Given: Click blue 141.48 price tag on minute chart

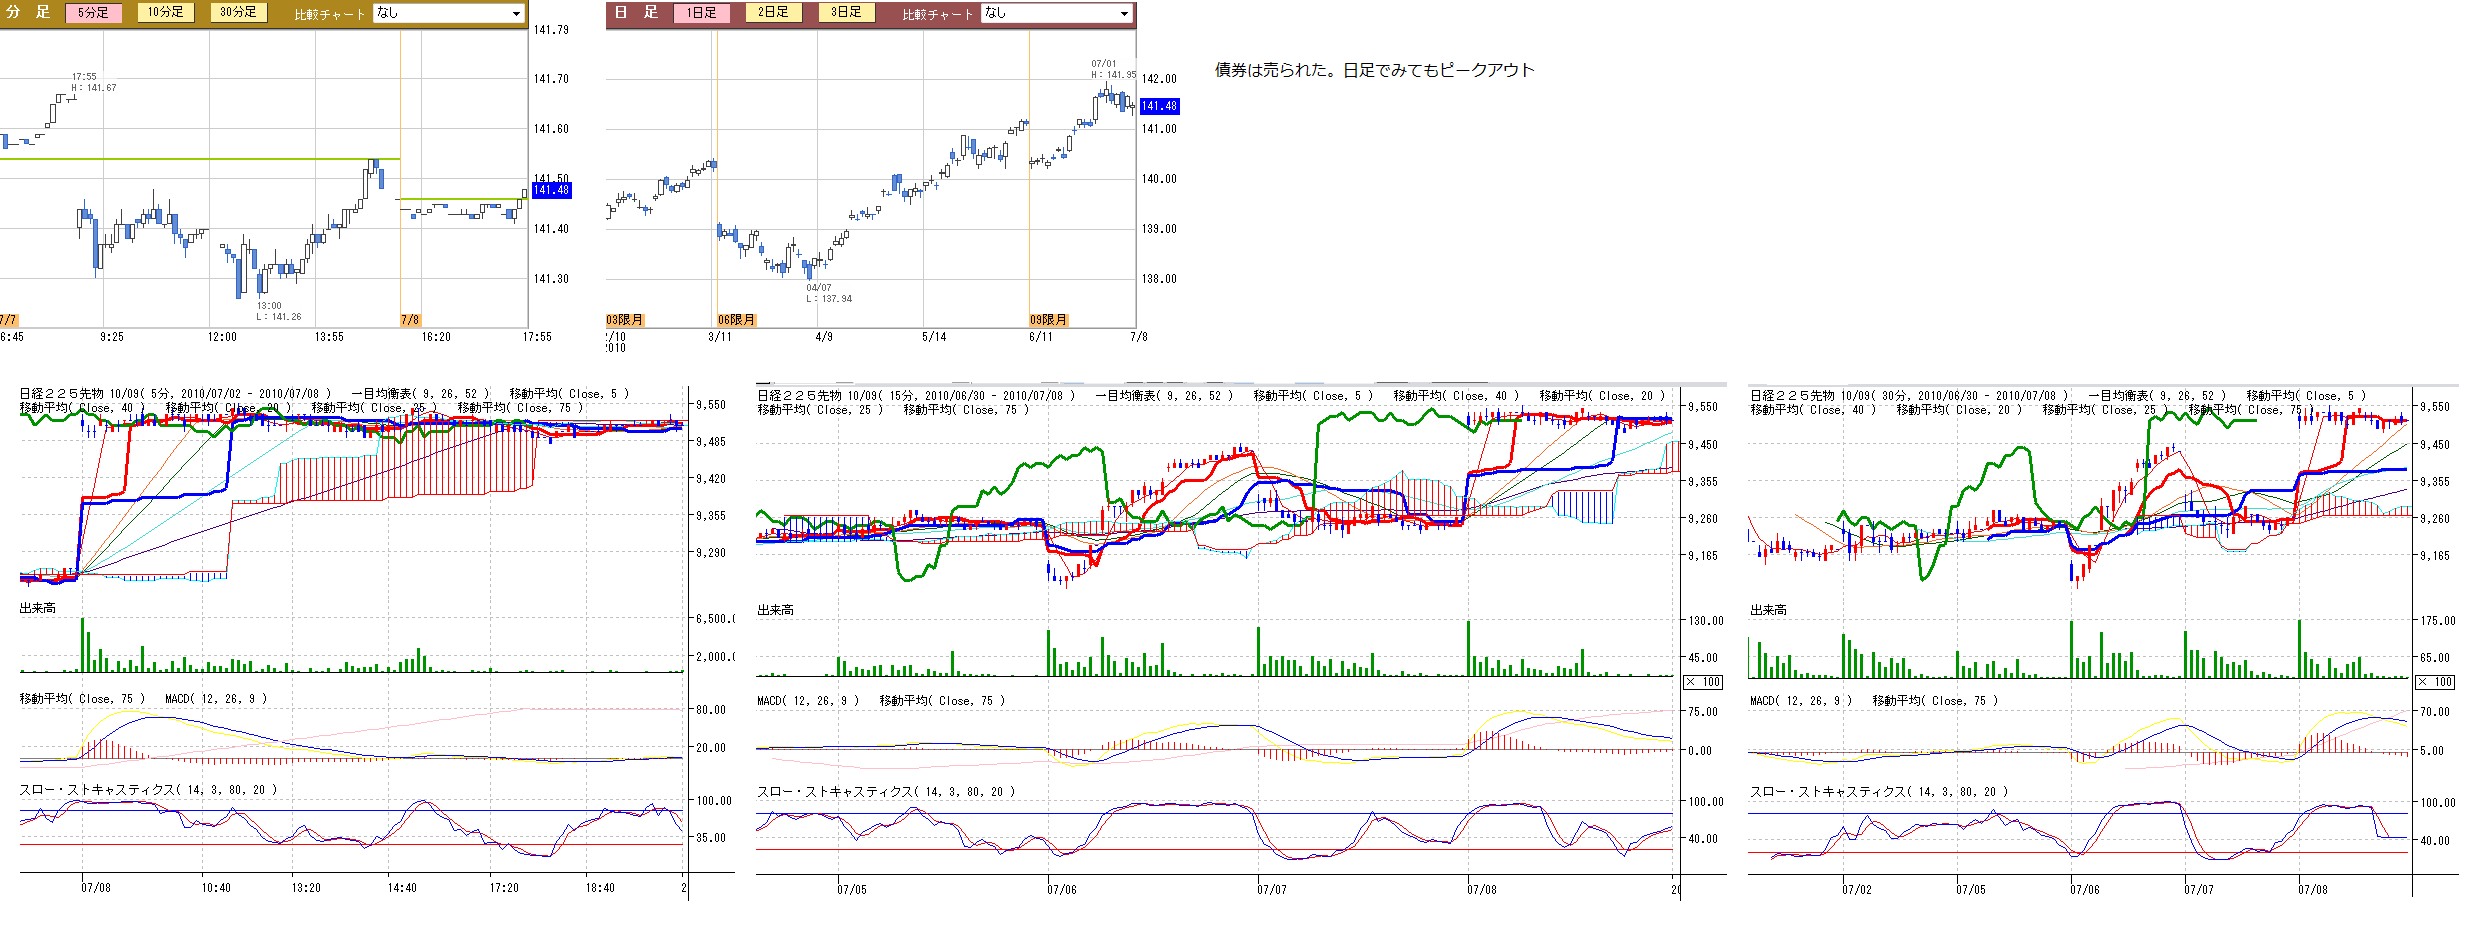Looking at the screenshot, I should coord(551,190).
